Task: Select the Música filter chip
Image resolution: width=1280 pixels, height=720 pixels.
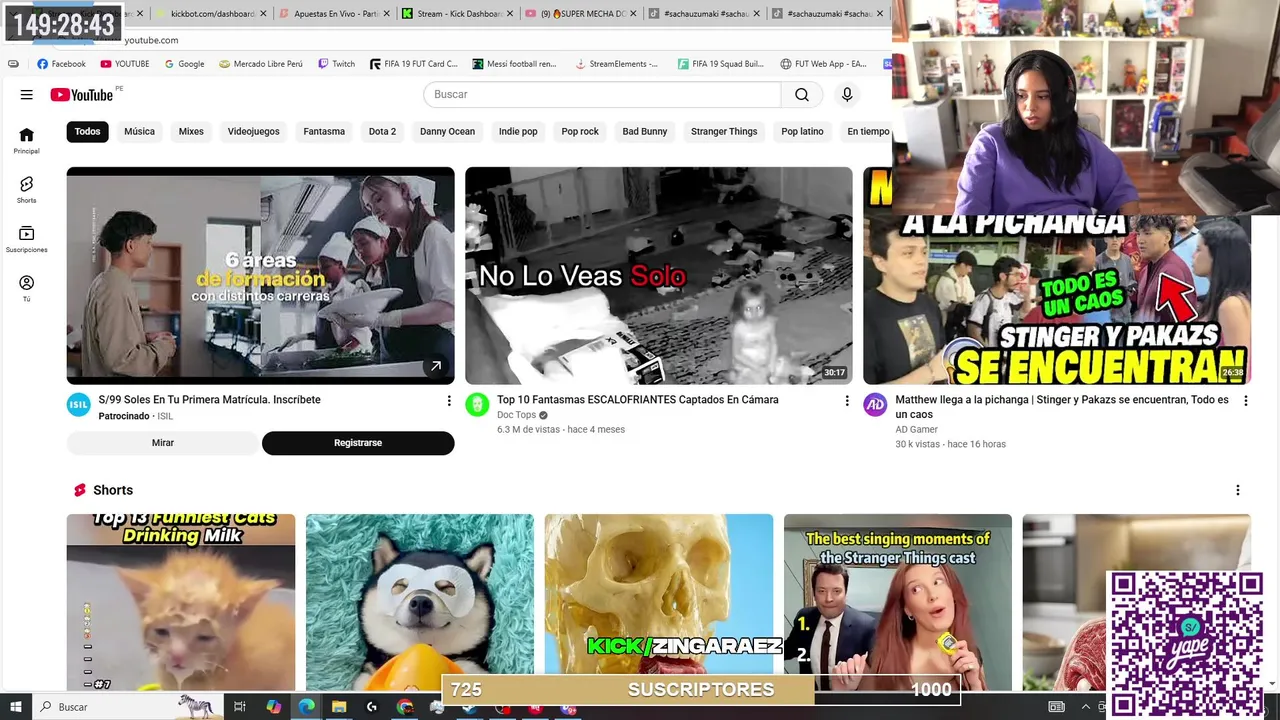Action: click(139, 131)
